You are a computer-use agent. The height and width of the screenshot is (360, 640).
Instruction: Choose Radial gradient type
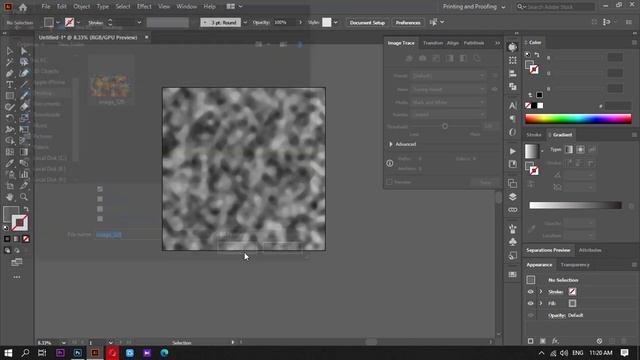tap(580, 150)
